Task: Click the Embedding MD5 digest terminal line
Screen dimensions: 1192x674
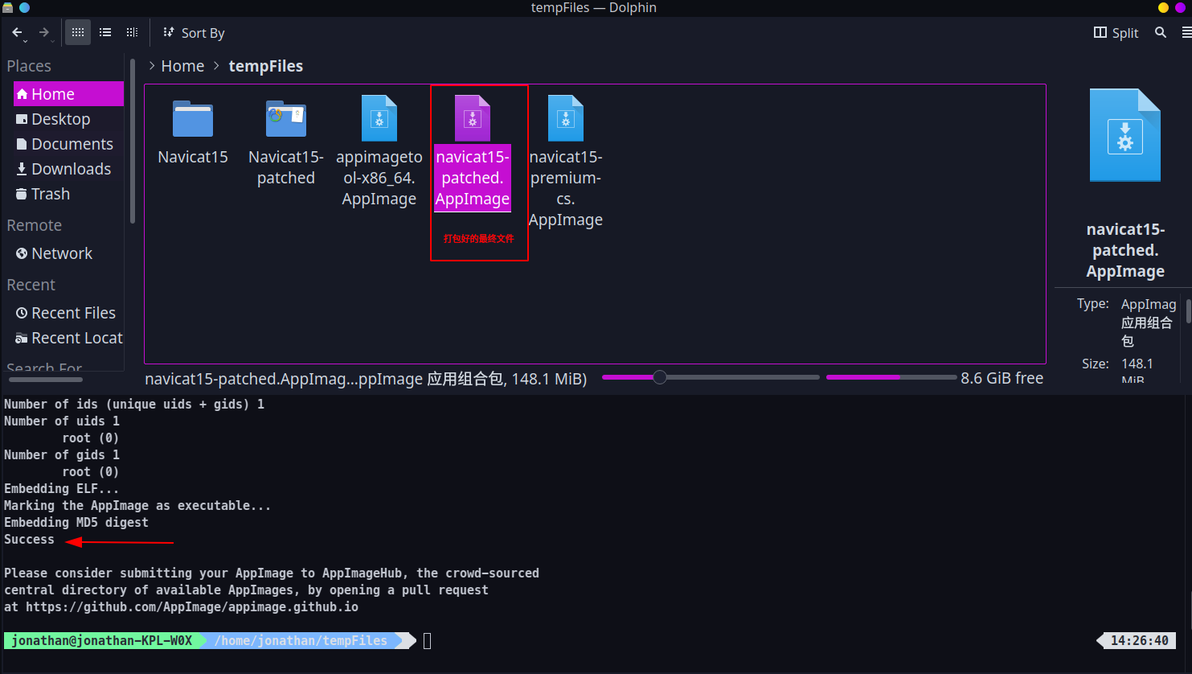Action: pos(76,523)
